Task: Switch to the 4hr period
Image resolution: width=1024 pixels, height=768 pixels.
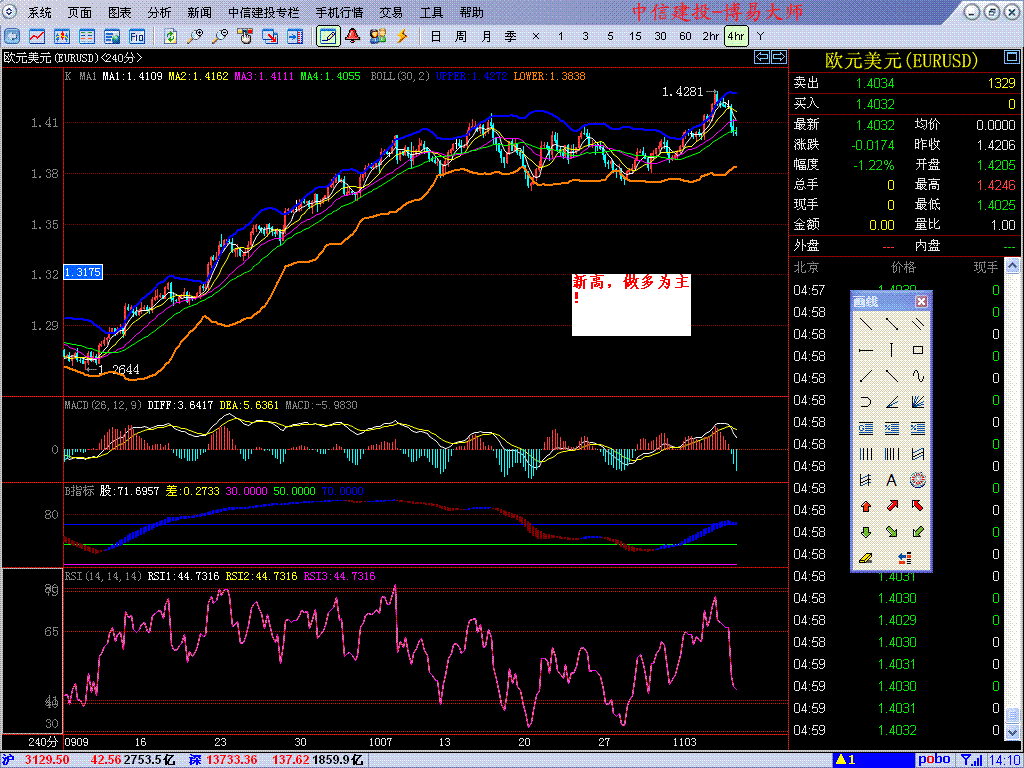Action: [x=736, y=36]
